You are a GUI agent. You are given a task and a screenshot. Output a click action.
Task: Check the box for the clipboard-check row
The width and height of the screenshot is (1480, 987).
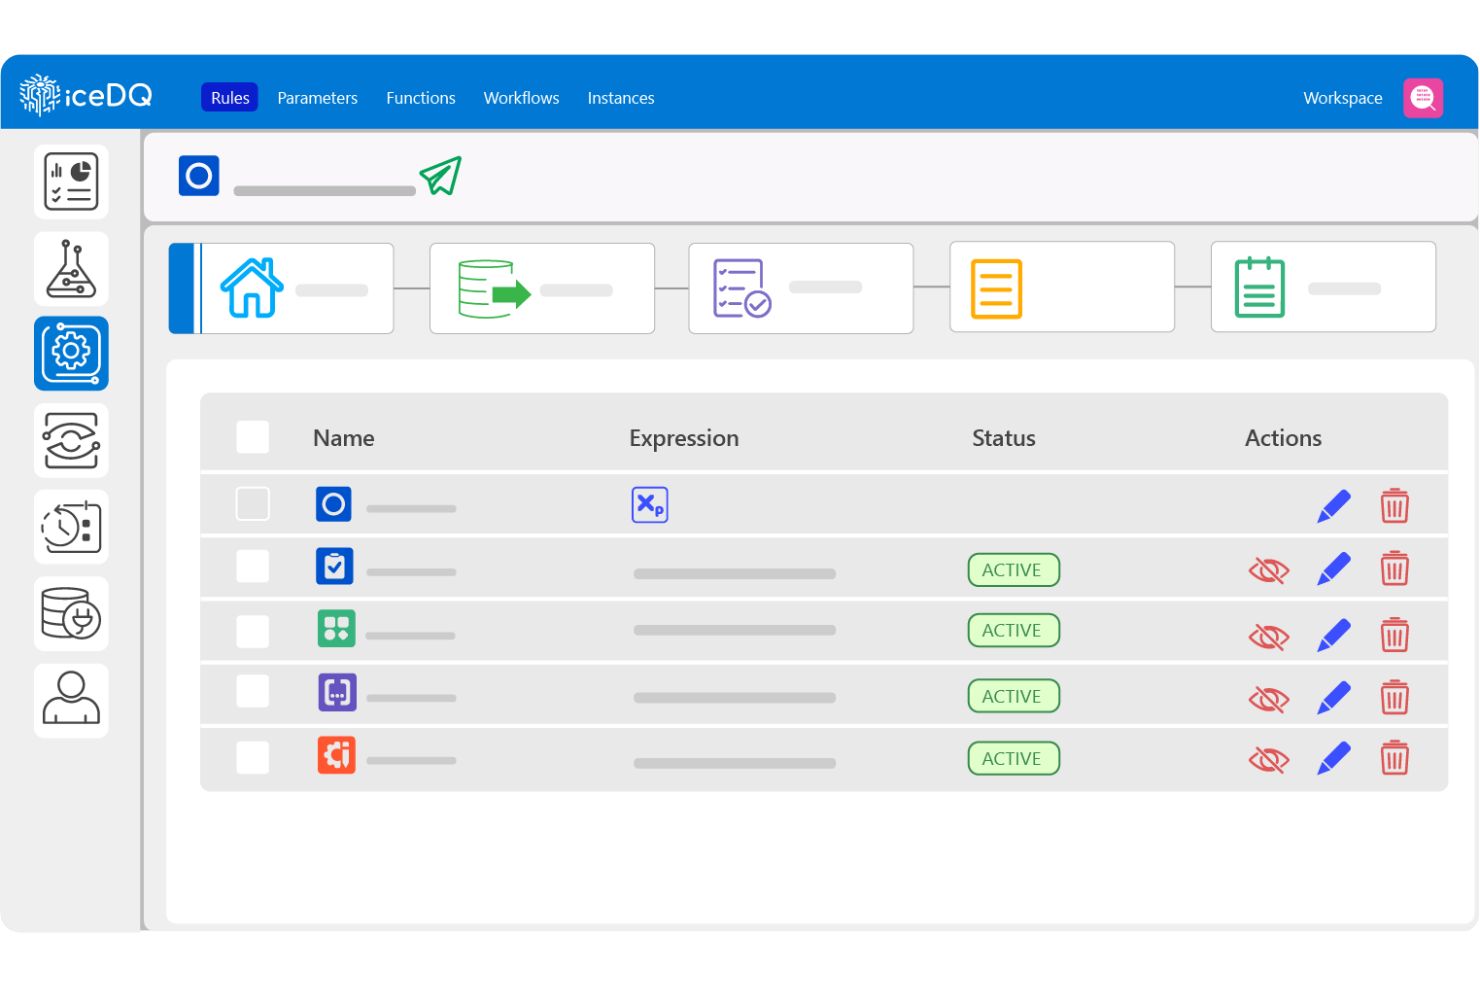click(252, 566)
